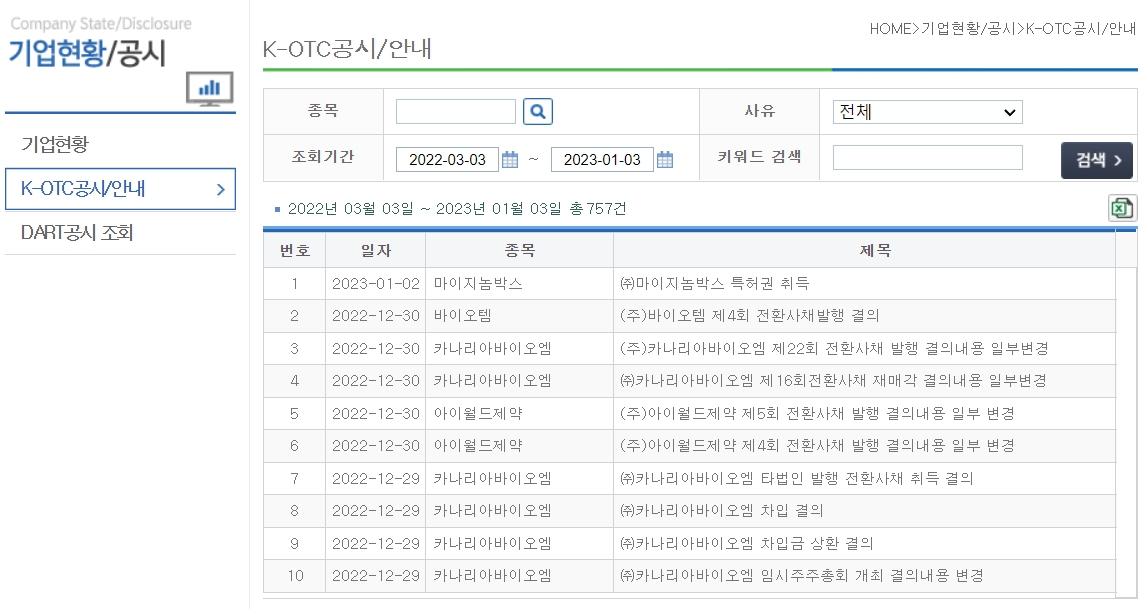The height and width of the screenshot is (609, 1147).
Task: Open 카나리아바이오엠 차입금 상환 결의 disclosure
Action: [746, 543]
